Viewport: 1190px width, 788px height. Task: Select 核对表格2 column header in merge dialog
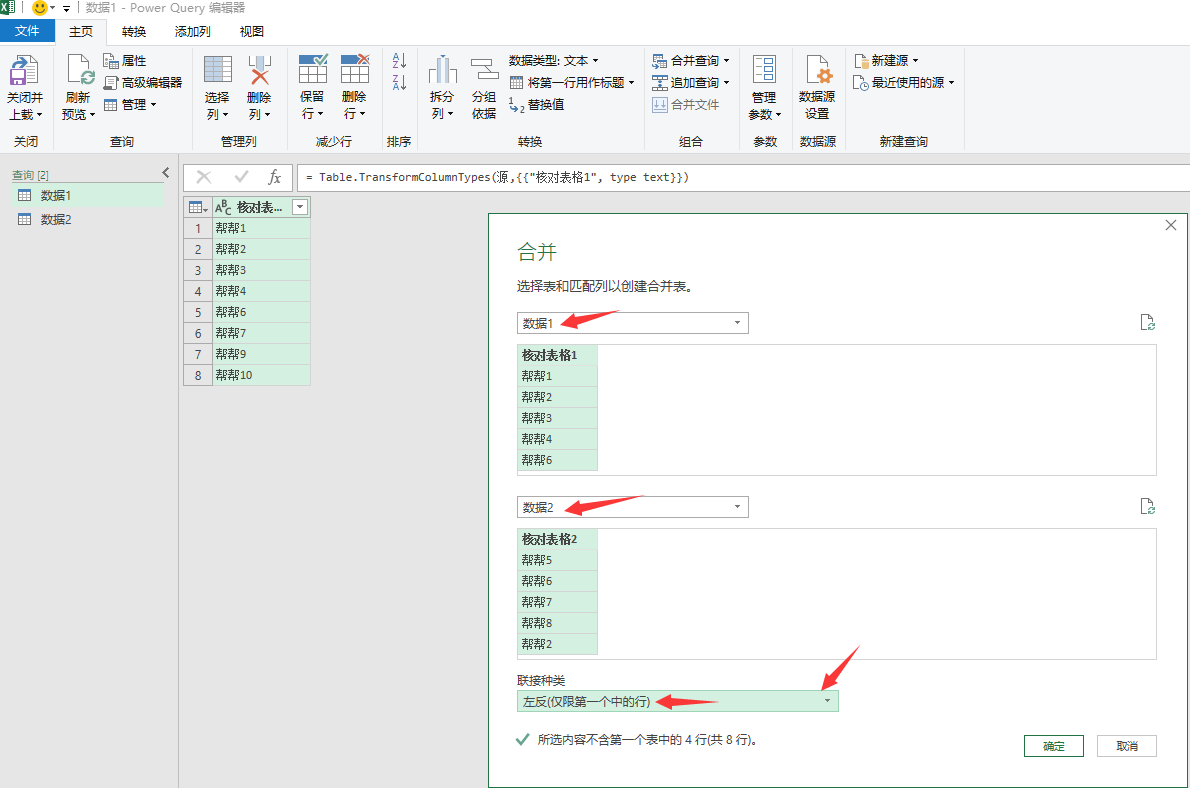coord(557,539)
